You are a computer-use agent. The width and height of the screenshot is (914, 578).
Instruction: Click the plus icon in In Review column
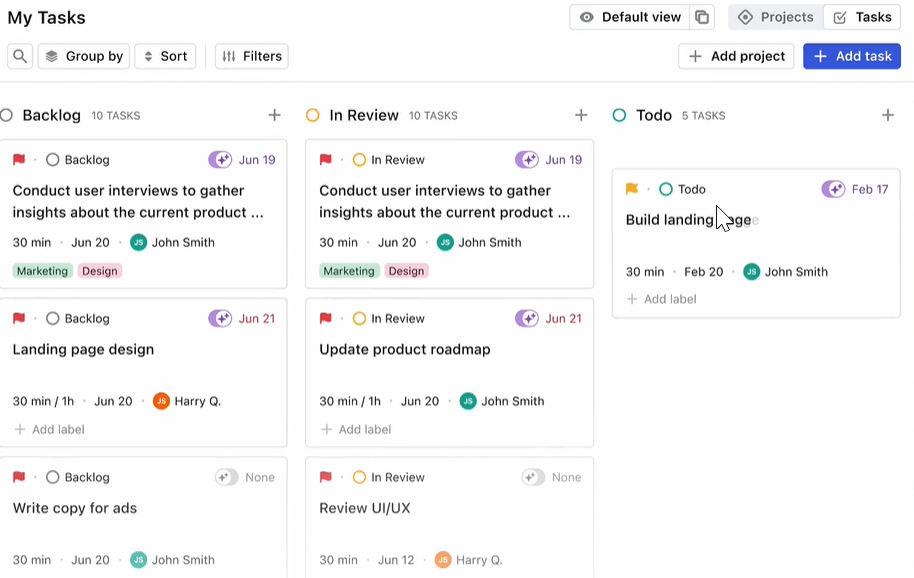tap(581, 115)
